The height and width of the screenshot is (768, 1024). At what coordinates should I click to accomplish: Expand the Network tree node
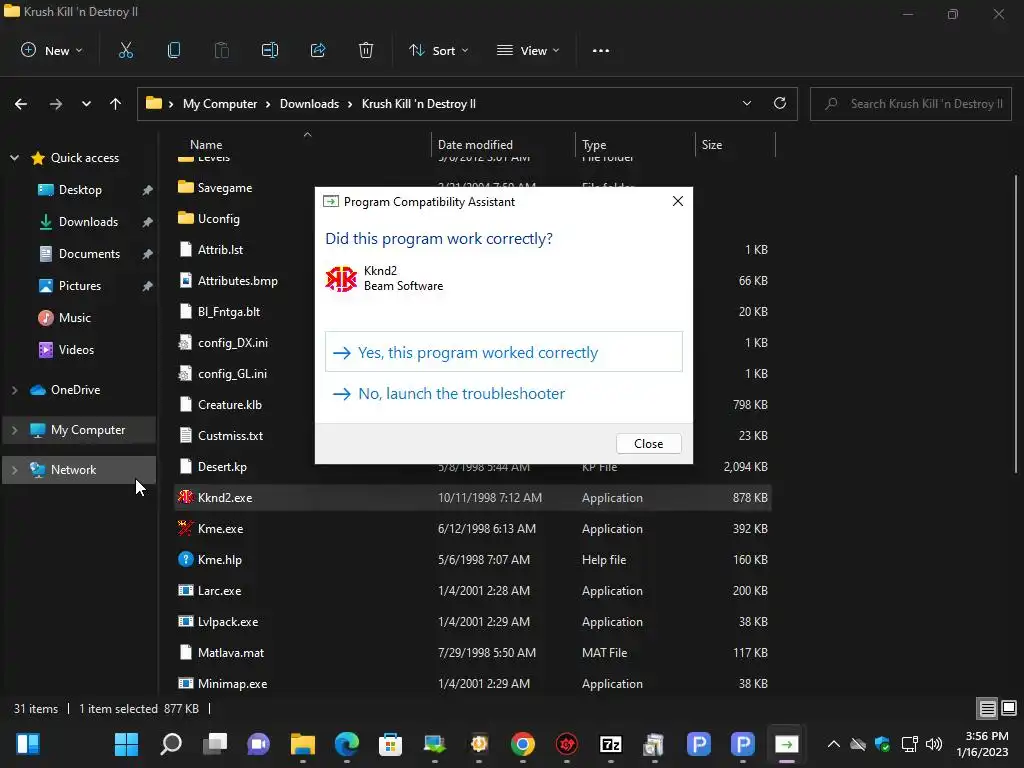(x=14, y=470)
